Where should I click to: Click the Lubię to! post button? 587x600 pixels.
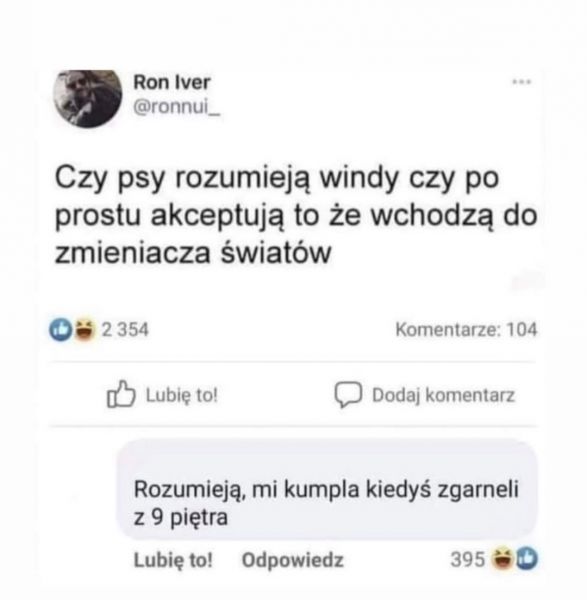point(163,395)
